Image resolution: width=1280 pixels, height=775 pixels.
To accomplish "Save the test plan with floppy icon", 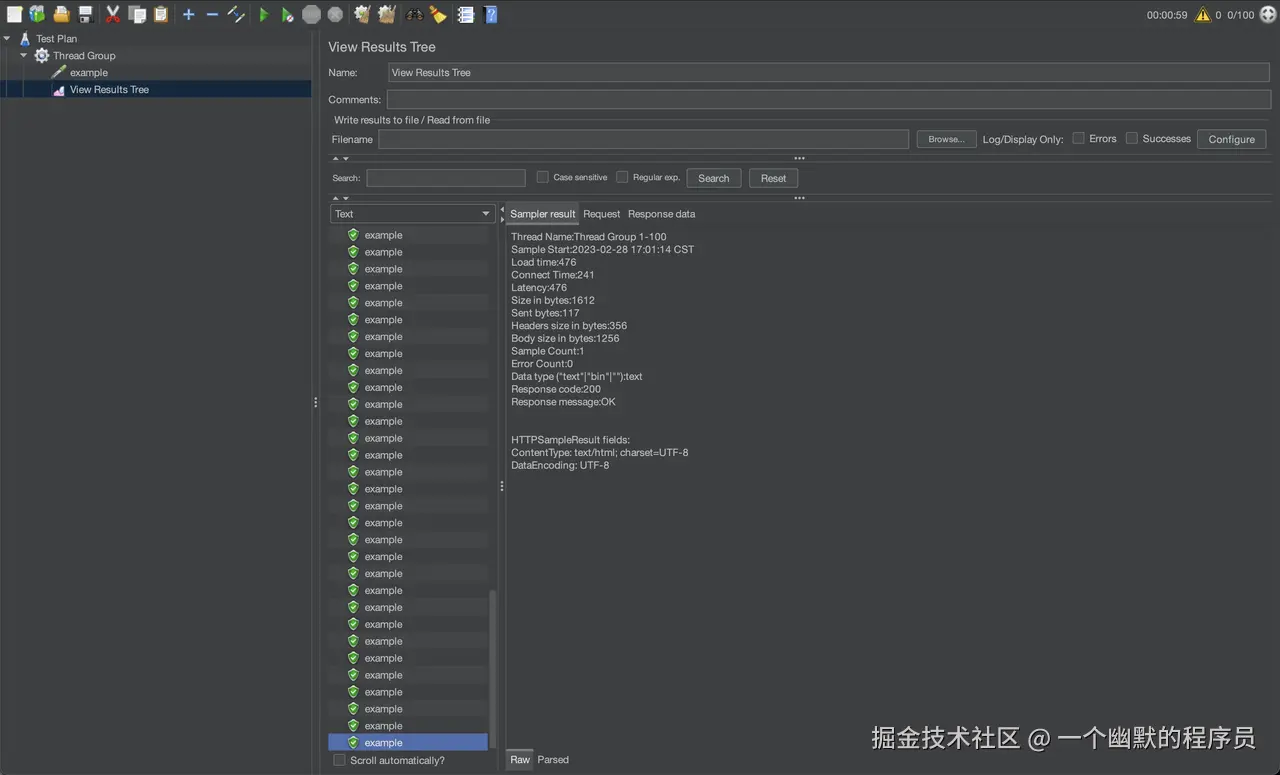I will [85, 14].
